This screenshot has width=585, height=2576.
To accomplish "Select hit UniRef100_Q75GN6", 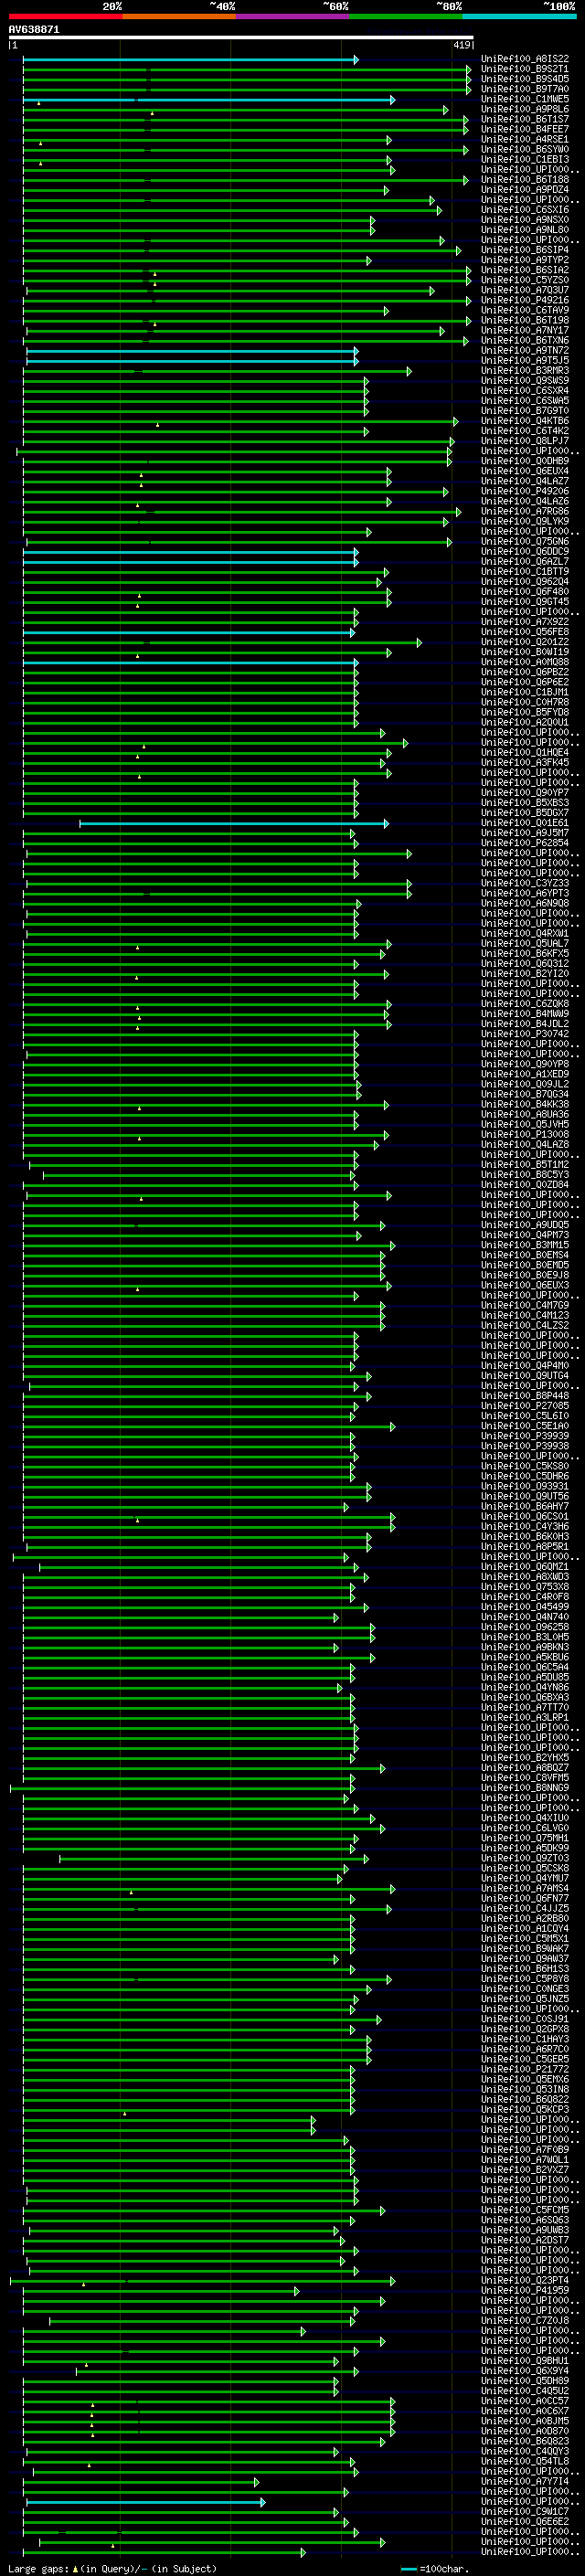I will pos(525,541).
